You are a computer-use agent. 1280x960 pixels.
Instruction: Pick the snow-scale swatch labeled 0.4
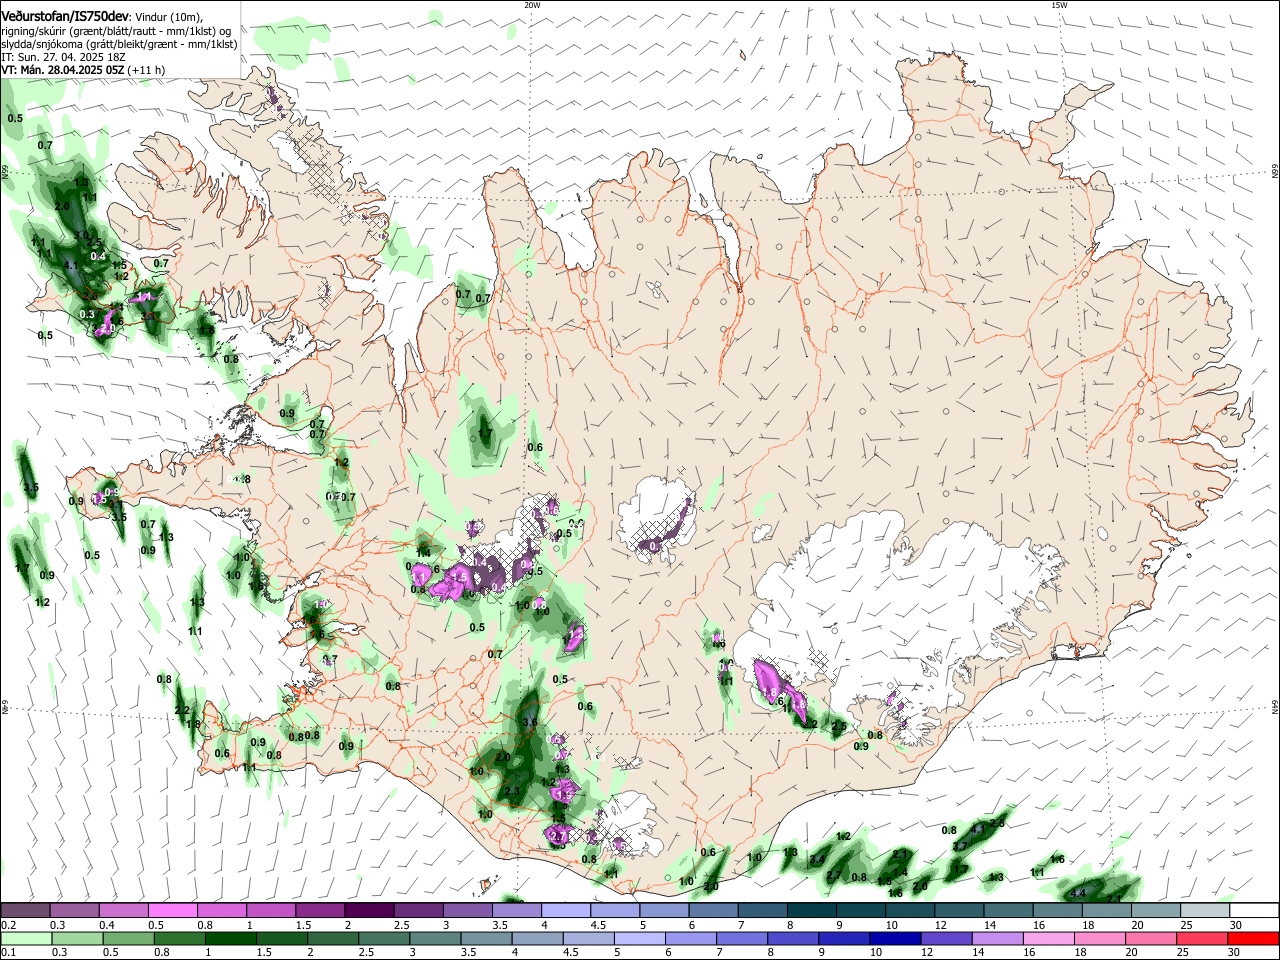coord(123,910)
